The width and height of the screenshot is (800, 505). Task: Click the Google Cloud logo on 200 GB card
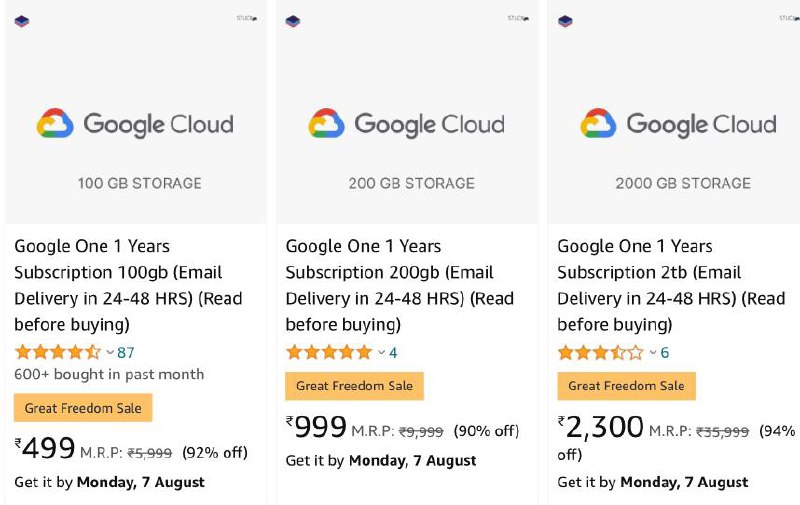click(407, 124)
